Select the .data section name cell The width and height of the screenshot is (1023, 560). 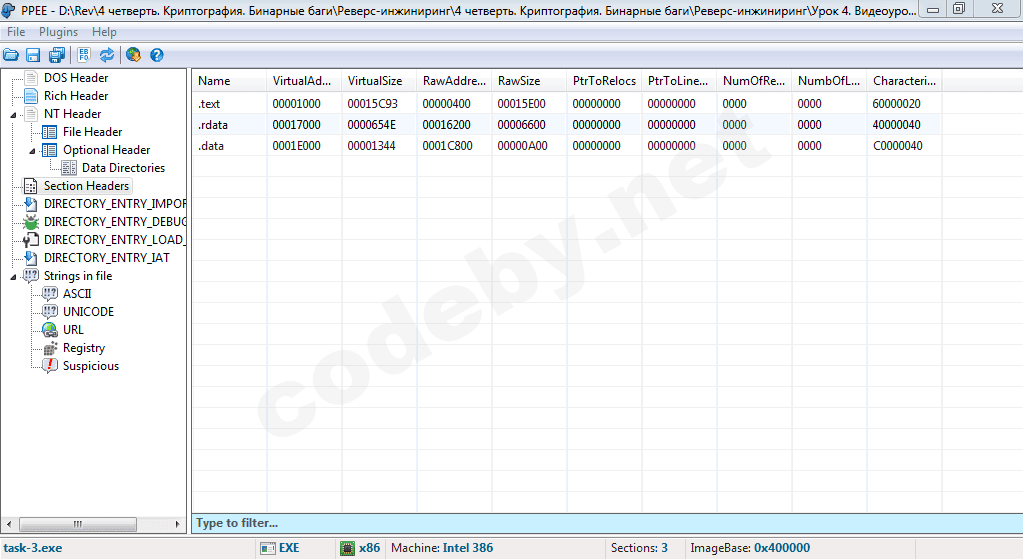coord(230,146)
